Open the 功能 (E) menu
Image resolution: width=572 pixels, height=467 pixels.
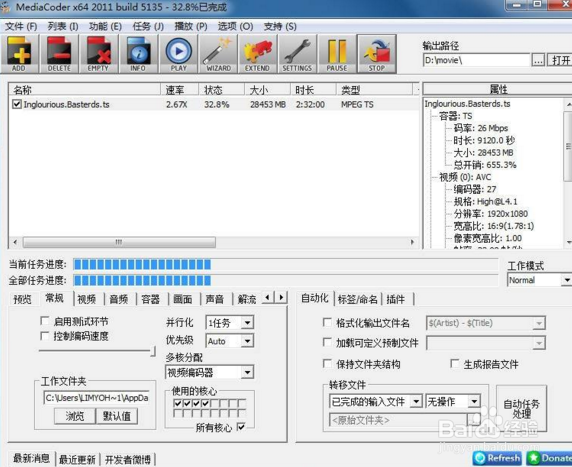pyautogui.click(x=105, y=27)
